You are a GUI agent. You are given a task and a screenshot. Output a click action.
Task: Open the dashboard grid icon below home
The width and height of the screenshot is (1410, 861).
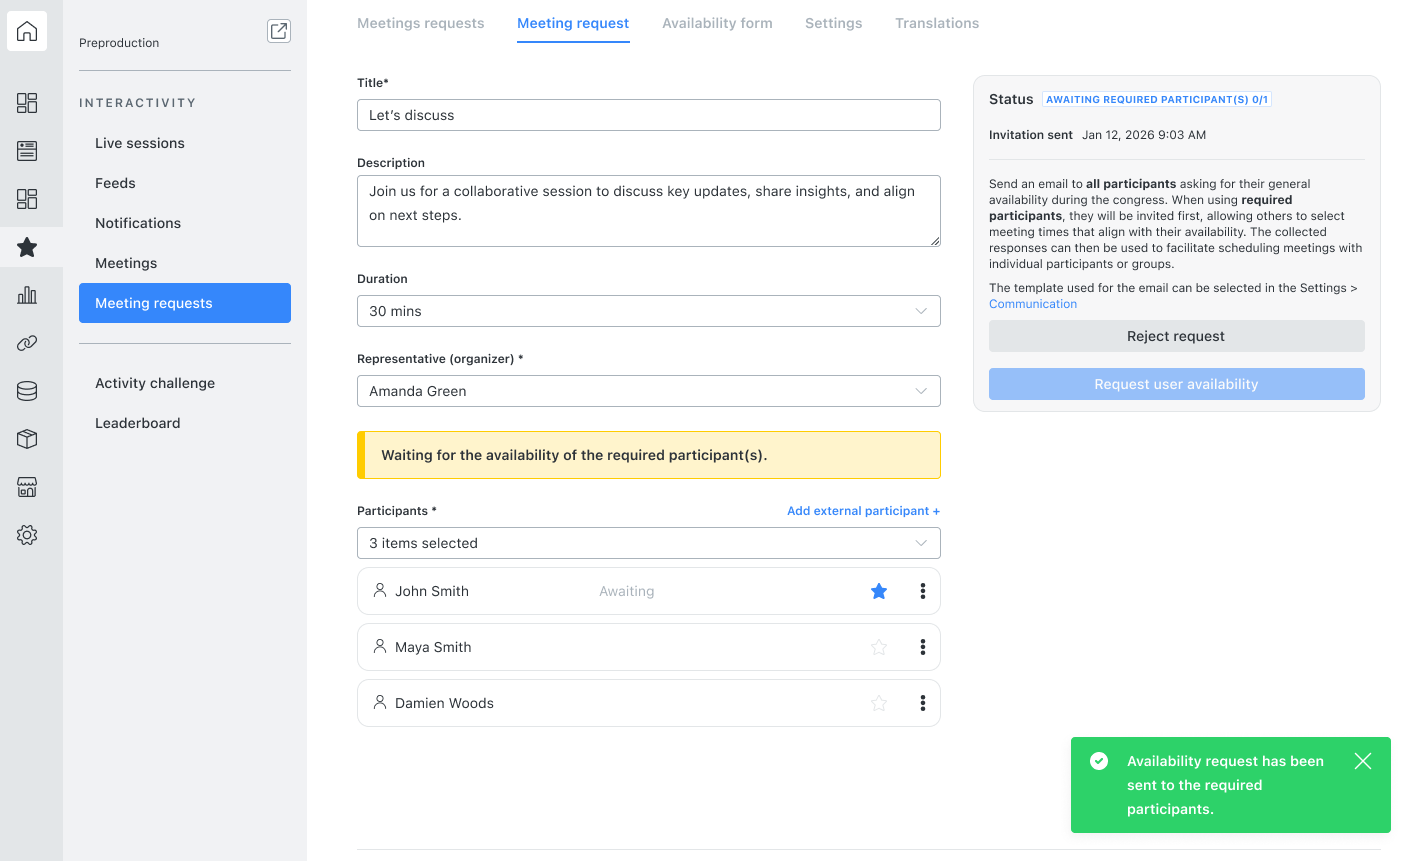coord(27,103)
